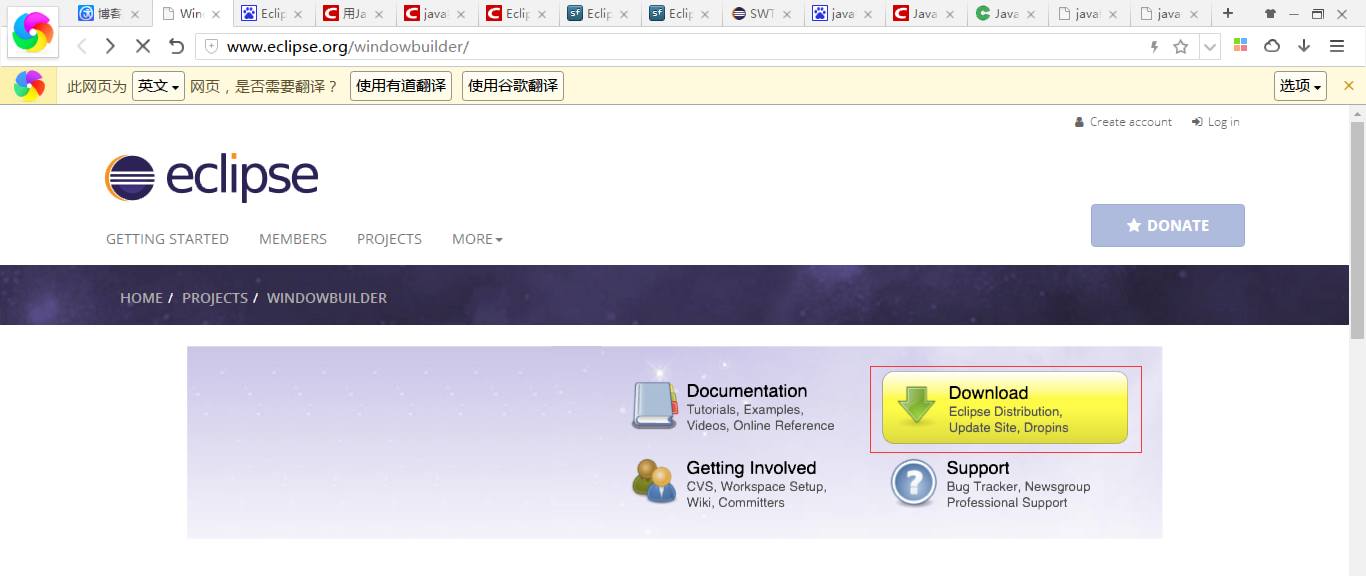Viewport: 1366px width, 576px height.
Task: Go forward with the right arrow button
Action: tap(111, 46)
